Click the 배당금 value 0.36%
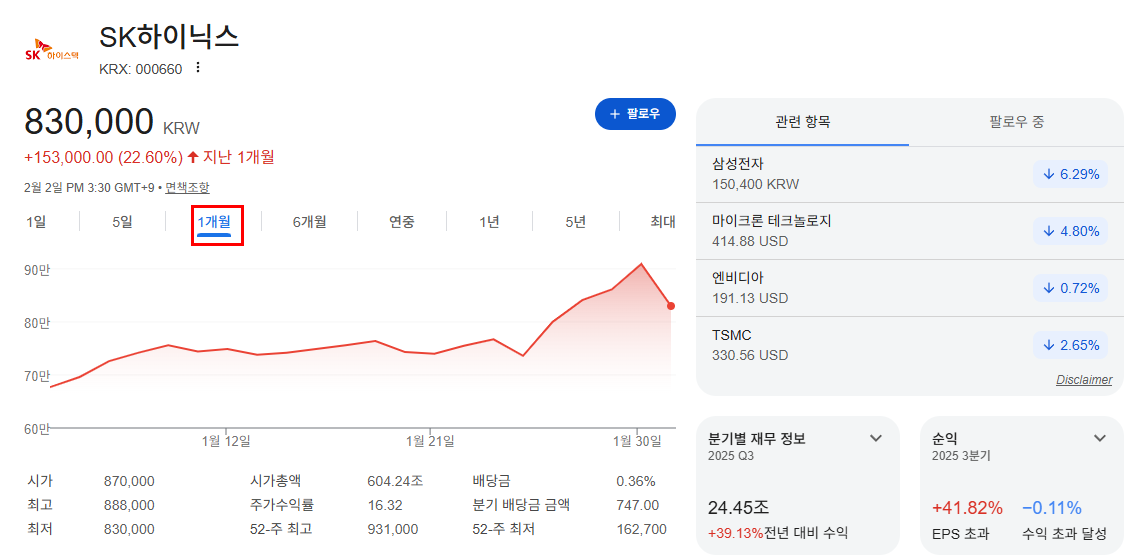 pyautogui.click(x=636, y=481)
